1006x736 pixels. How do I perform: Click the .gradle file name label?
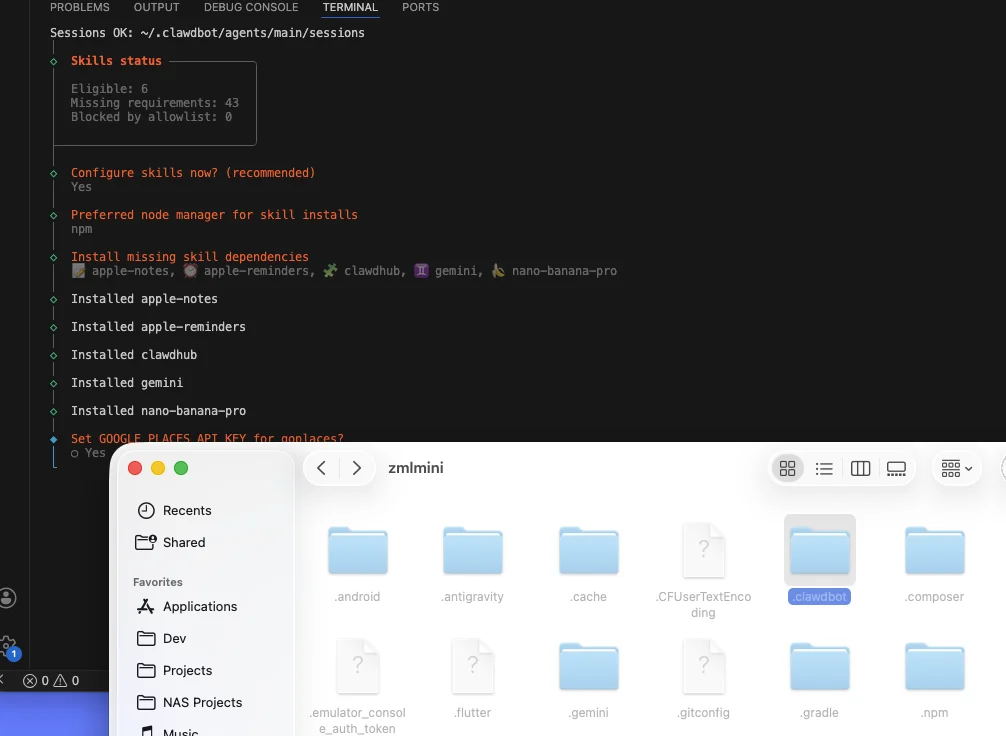coord(819,713)
